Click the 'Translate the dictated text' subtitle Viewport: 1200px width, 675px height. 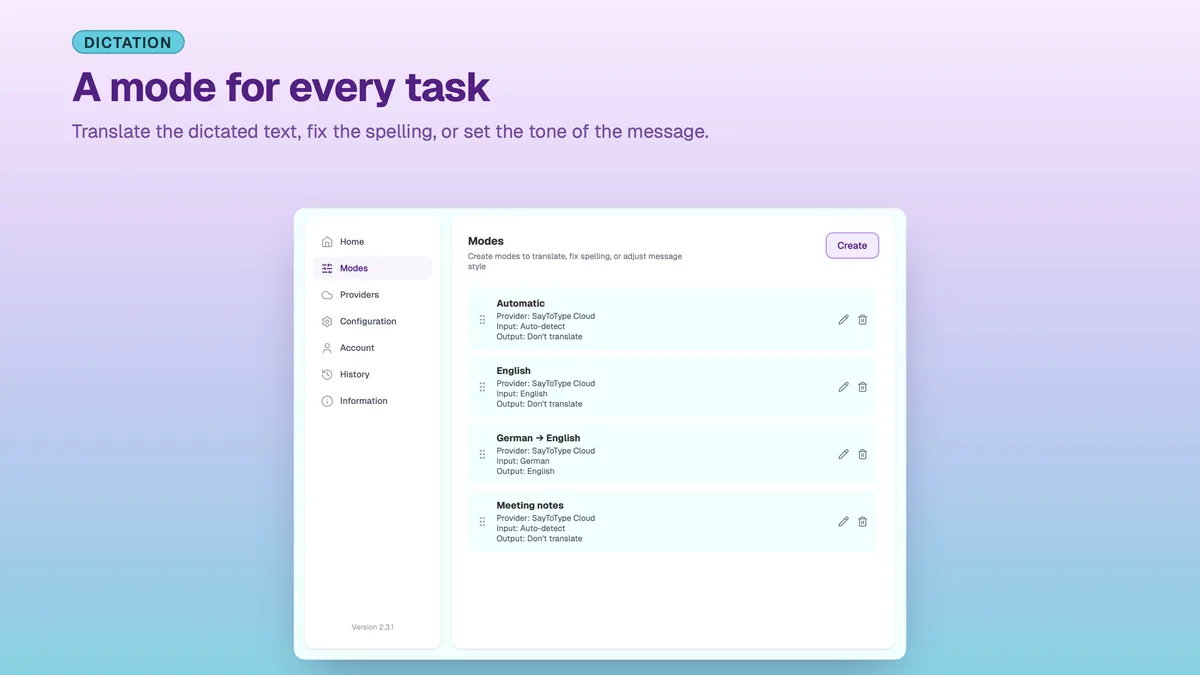(x=390, y=132)
